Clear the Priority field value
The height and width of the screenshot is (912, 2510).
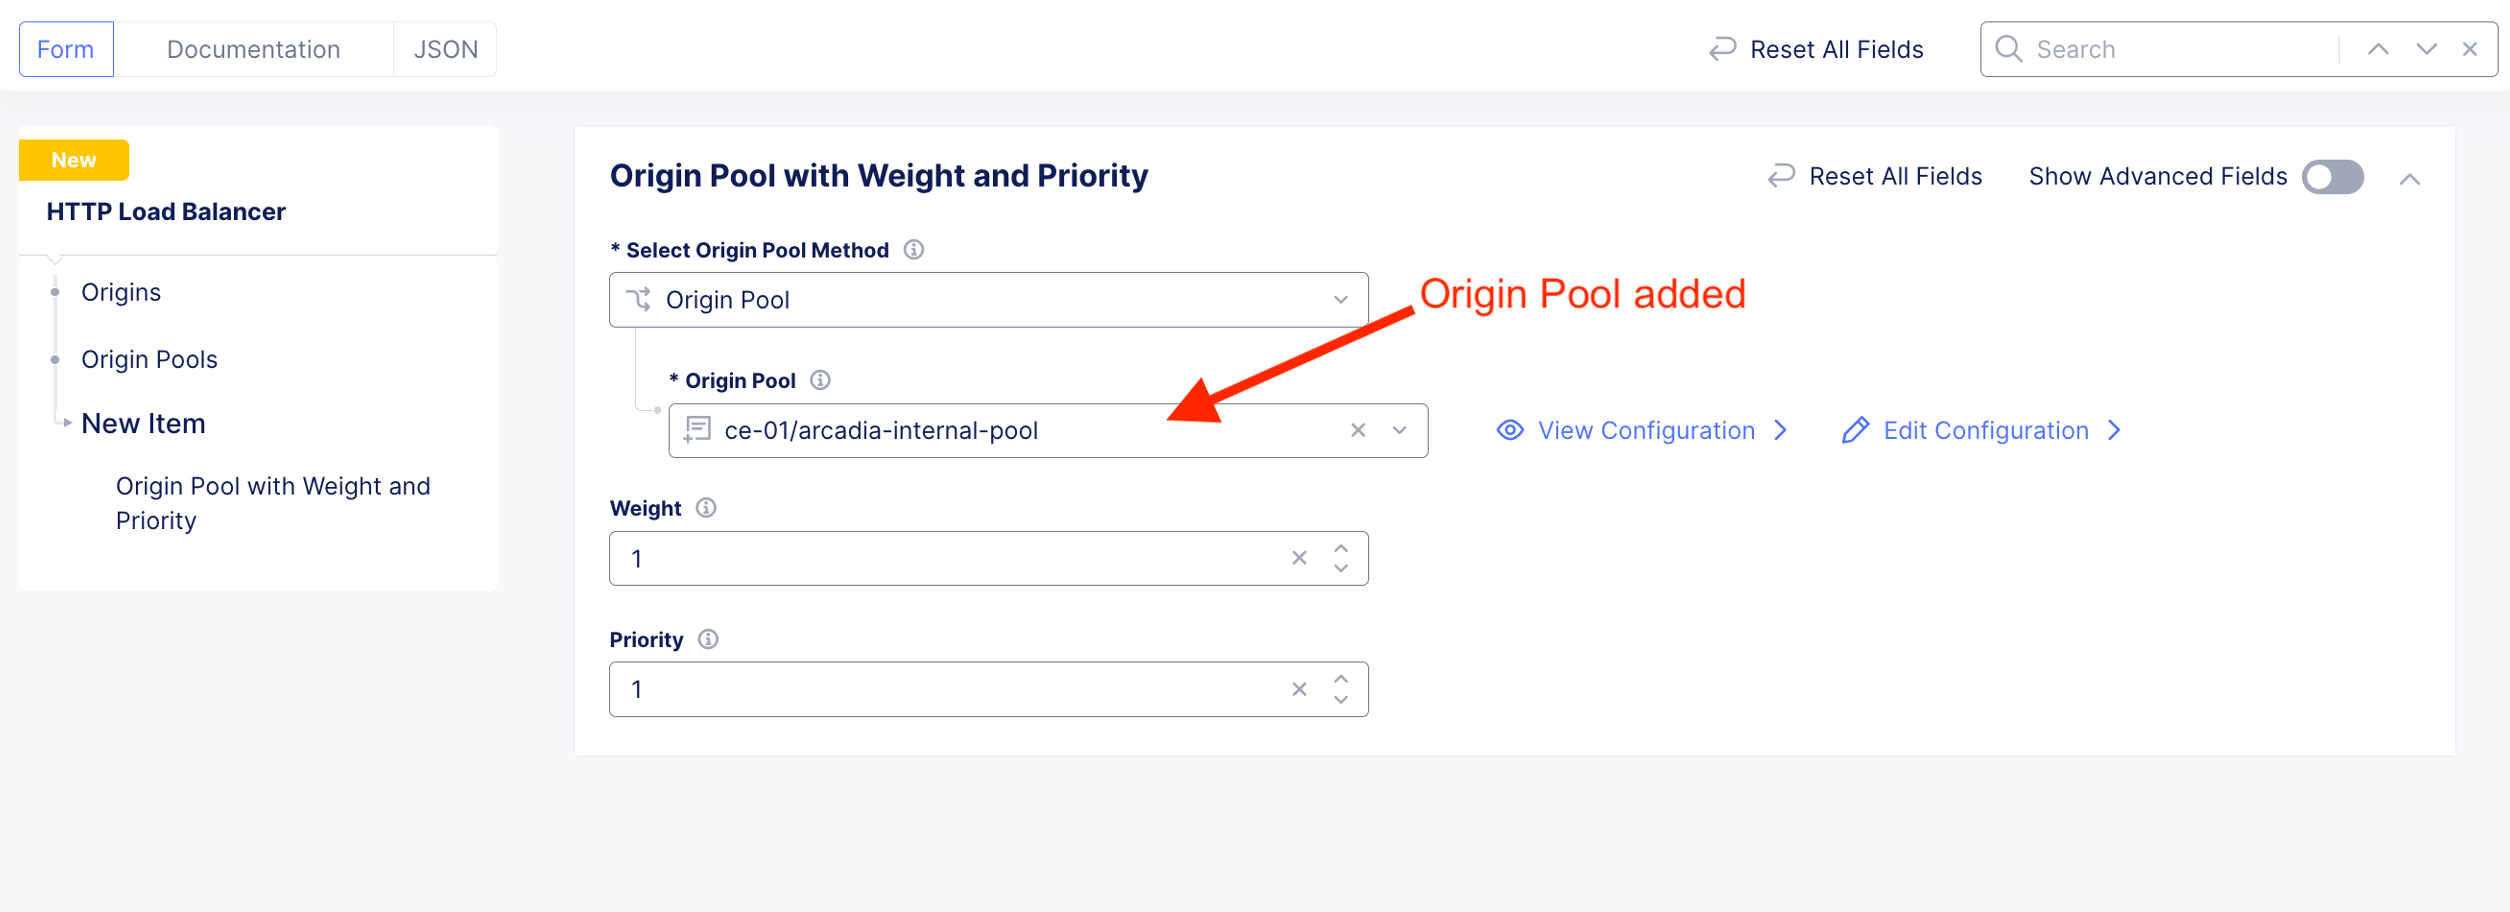pyautogui.click(x=1299, y=689)
